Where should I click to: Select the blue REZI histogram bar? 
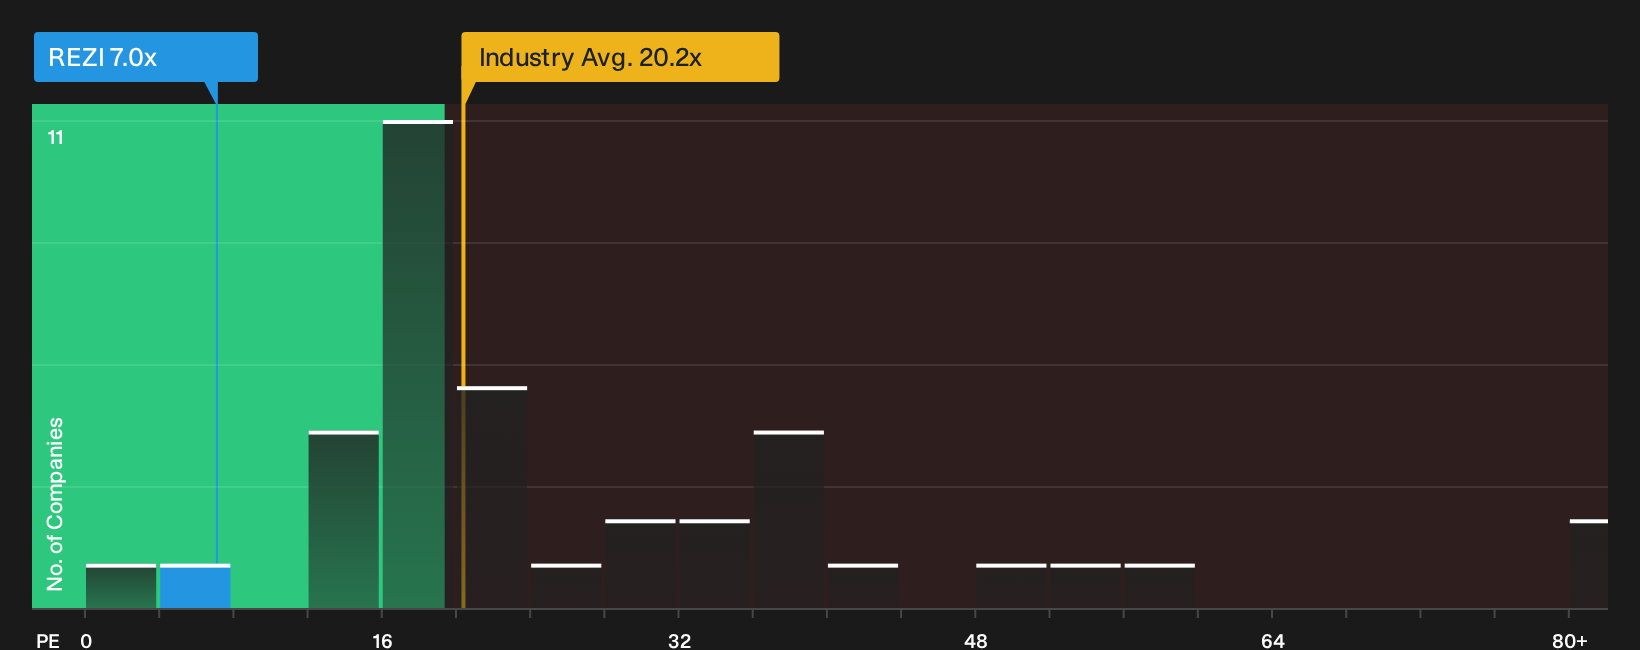195,586
